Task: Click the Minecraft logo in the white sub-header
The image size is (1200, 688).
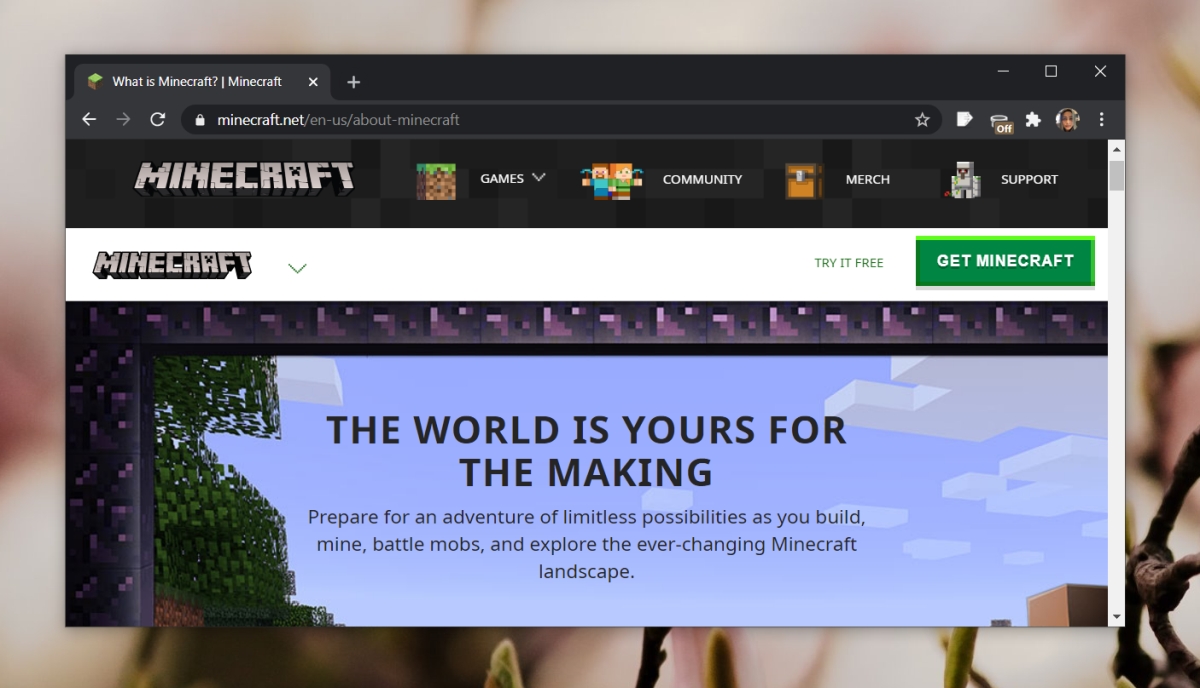Action: [172, 265]
